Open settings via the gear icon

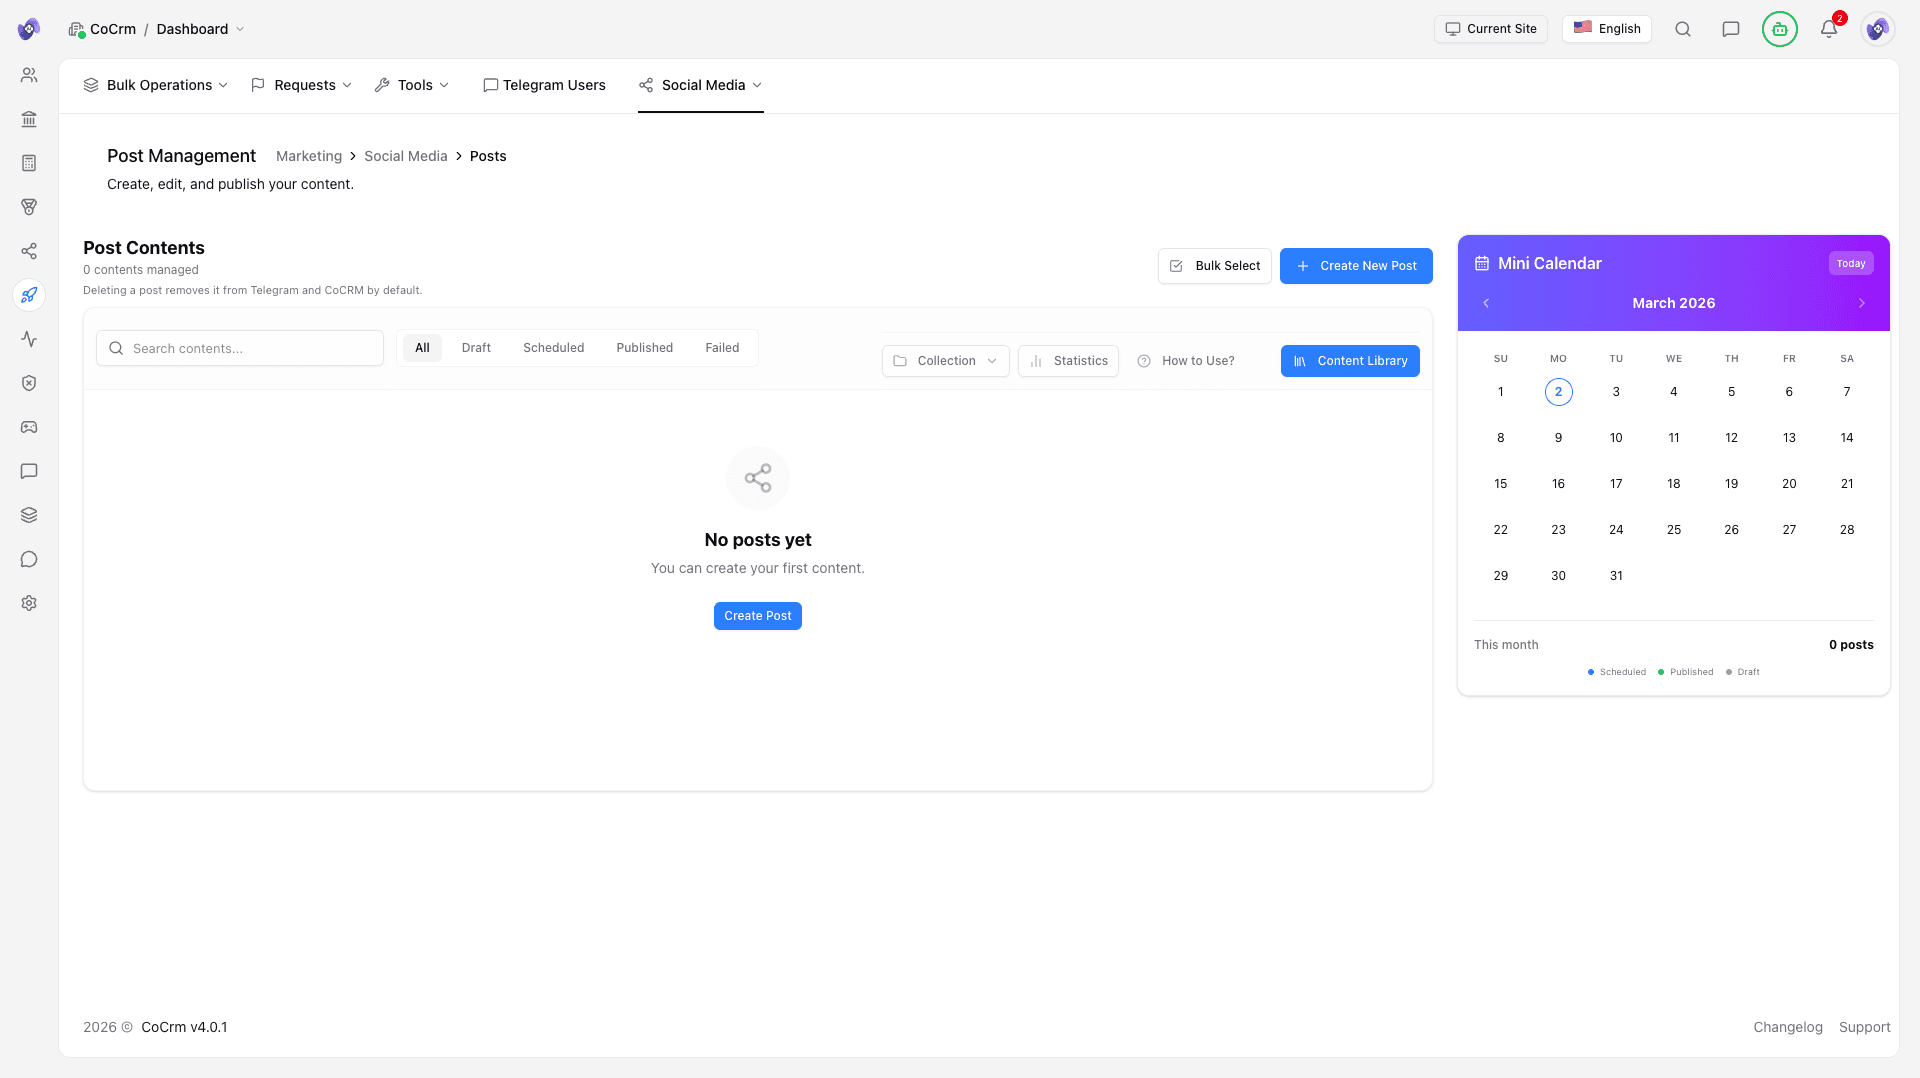tap(29, 603)
